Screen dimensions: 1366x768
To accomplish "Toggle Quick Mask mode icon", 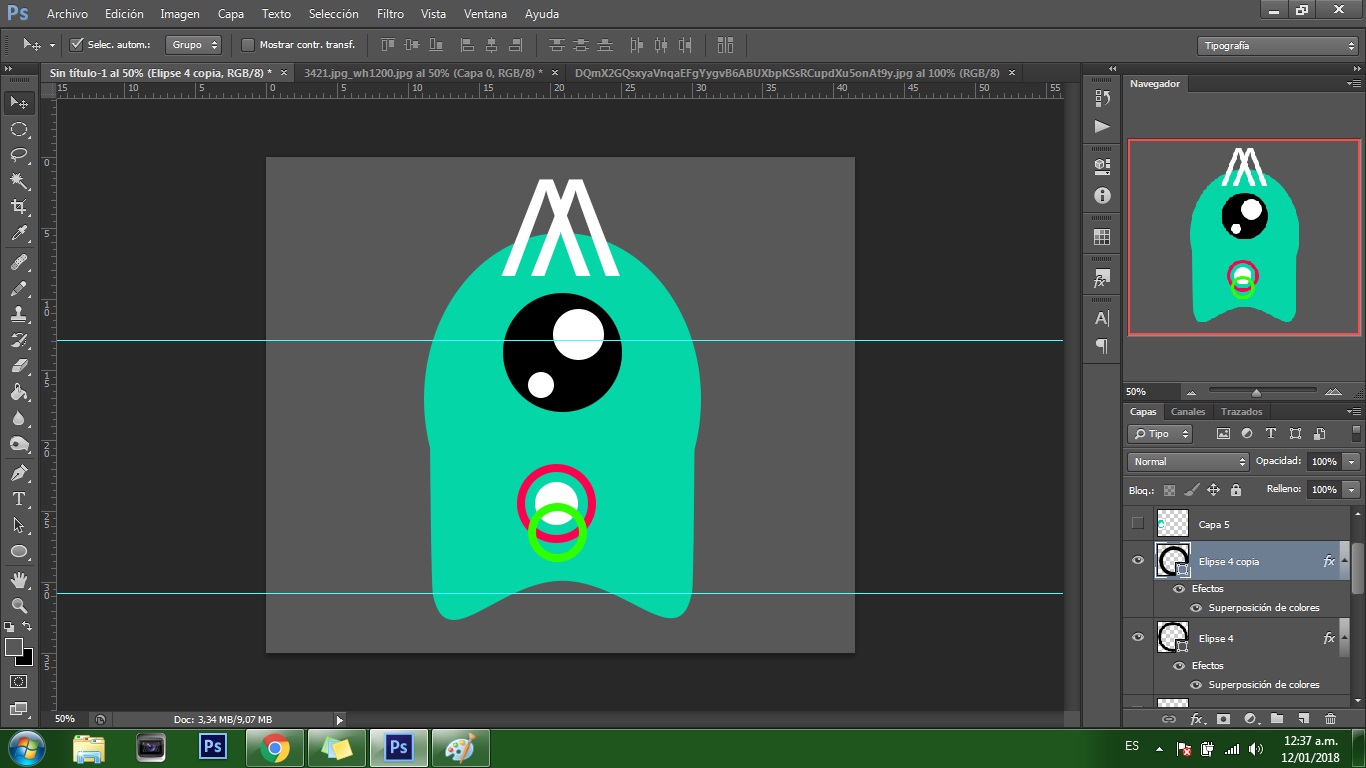I will (x=19, y=682).
